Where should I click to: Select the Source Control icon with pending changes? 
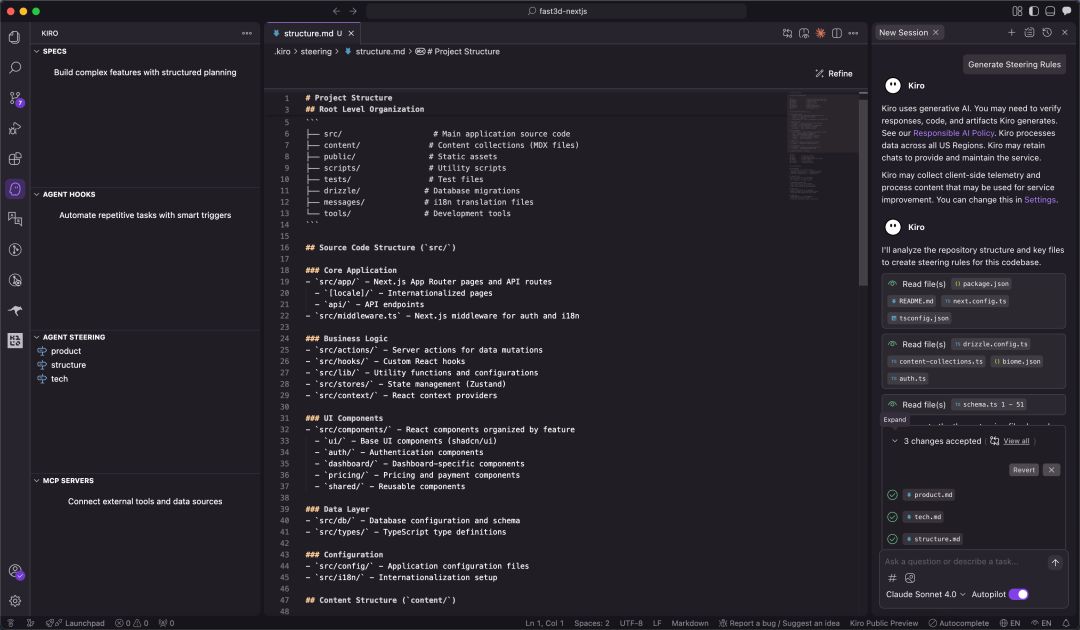[x=15, y=98]
